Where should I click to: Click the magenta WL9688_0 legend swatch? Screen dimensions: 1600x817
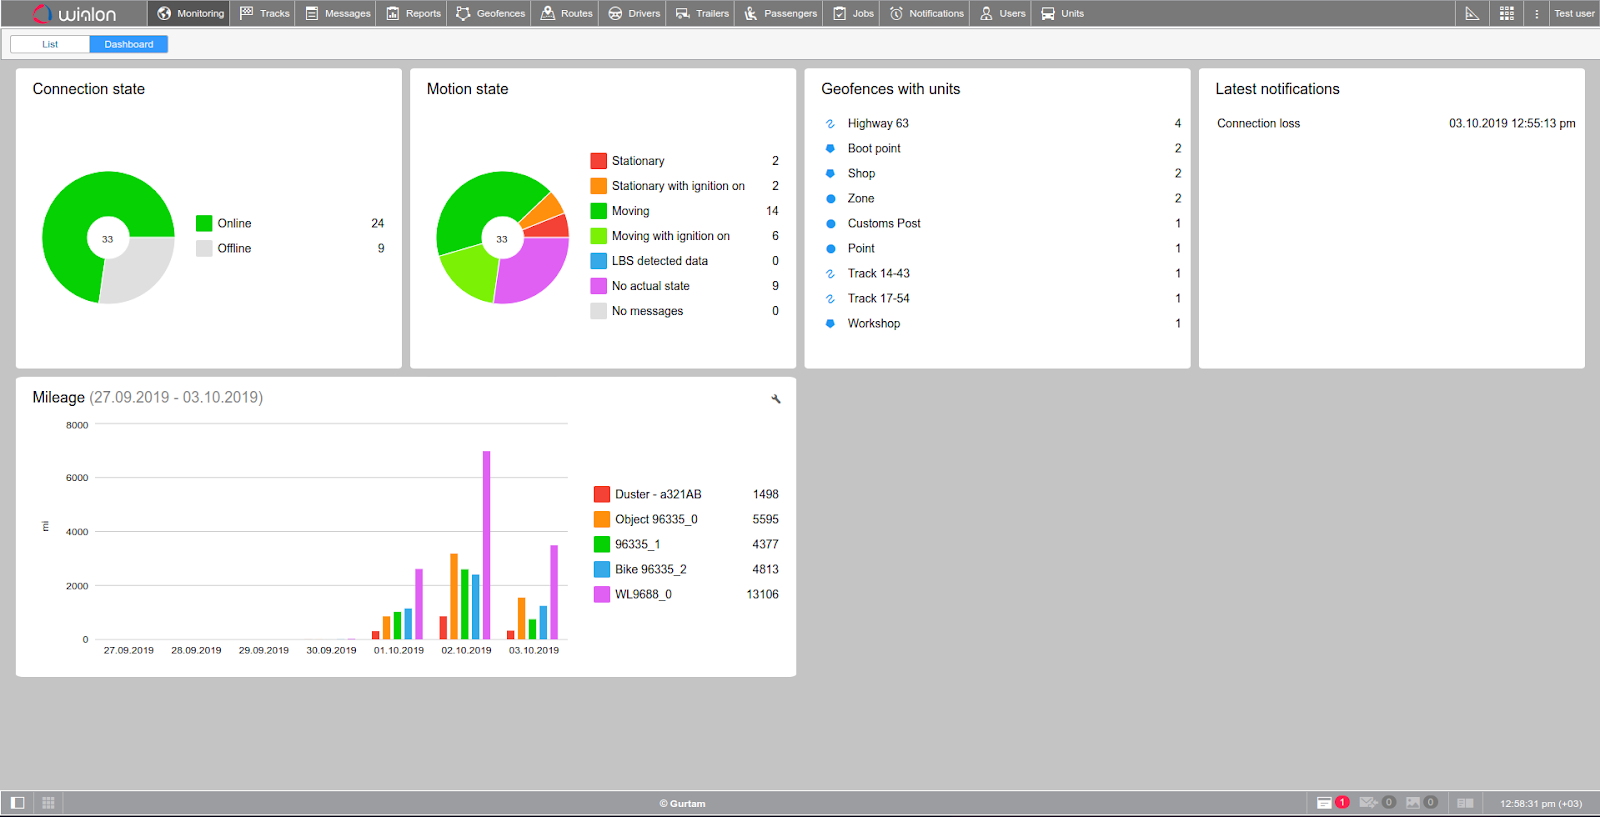coord(602,594)
